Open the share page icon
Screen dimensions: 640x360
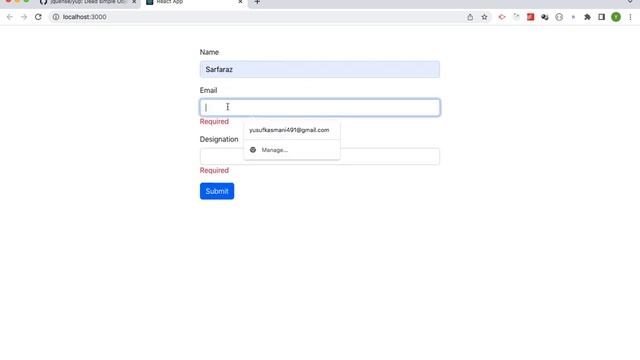click(470, 17)
